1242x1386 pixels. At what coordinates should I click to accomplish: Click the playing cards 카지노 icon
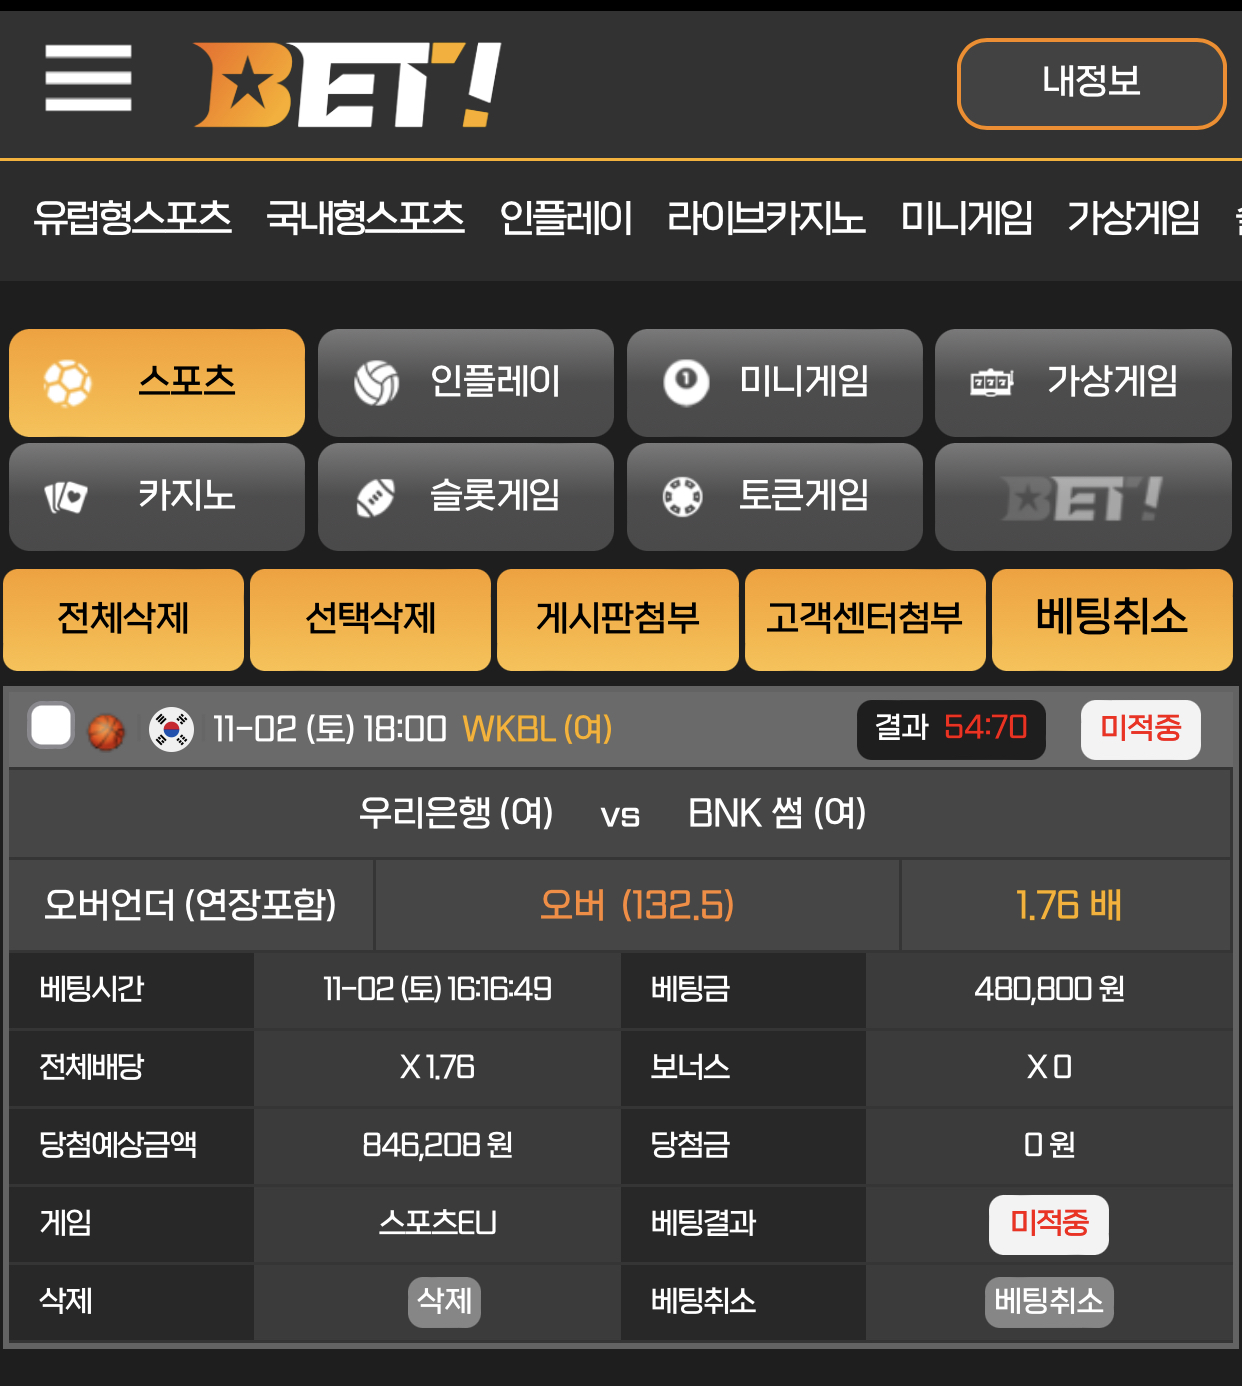66,497
